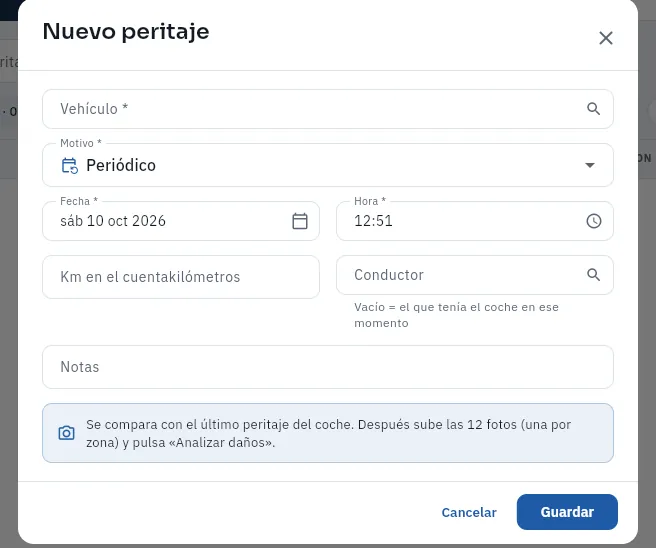Viewport: 656px width, 548px height.
Task: Focus the Km en el cuentakilómetros field
Action: [x=181, y=277]
